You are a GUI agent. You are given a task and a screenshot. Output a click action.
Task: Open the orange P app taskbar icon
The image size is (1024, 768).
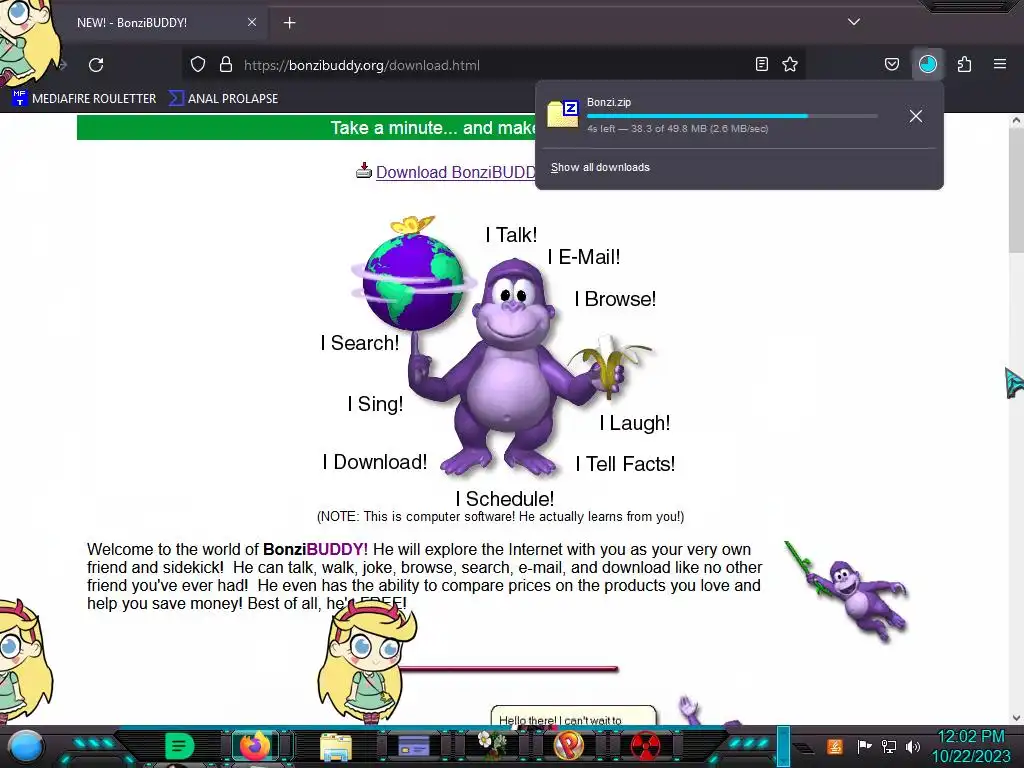[x=568, y=746]
